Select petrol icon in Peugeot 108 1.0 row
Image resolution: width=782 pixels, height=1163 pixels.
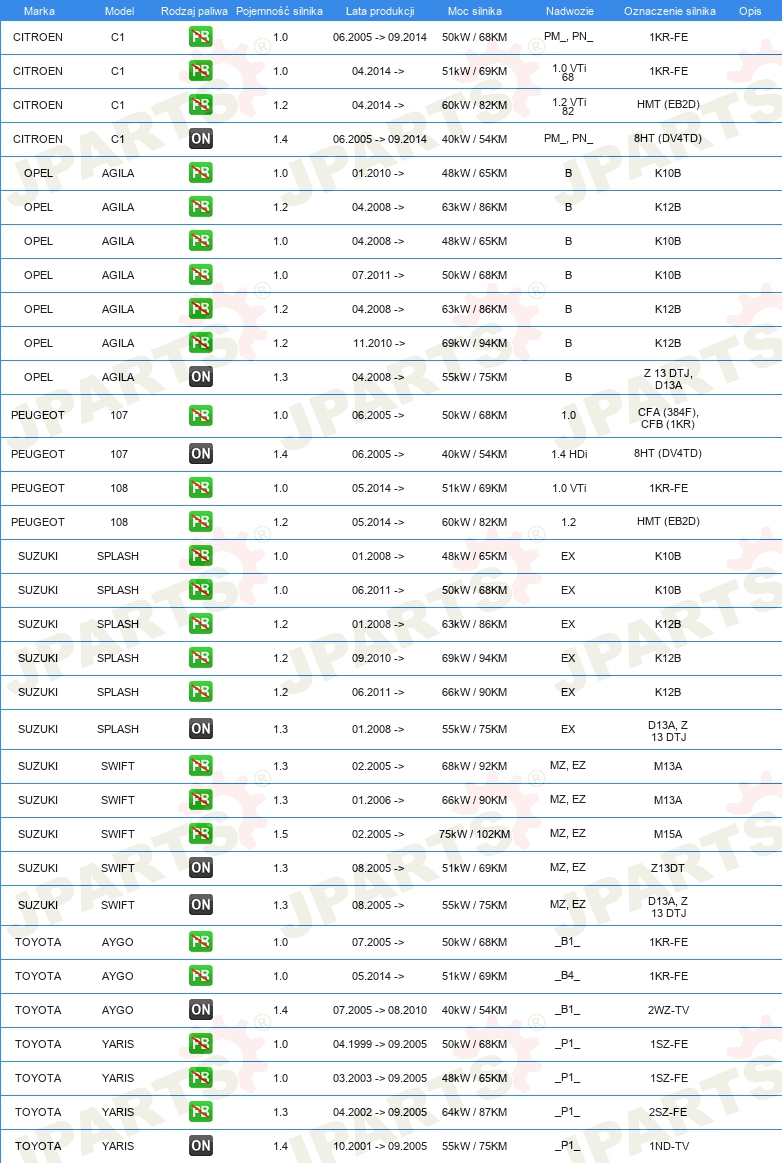coord(200,488)
